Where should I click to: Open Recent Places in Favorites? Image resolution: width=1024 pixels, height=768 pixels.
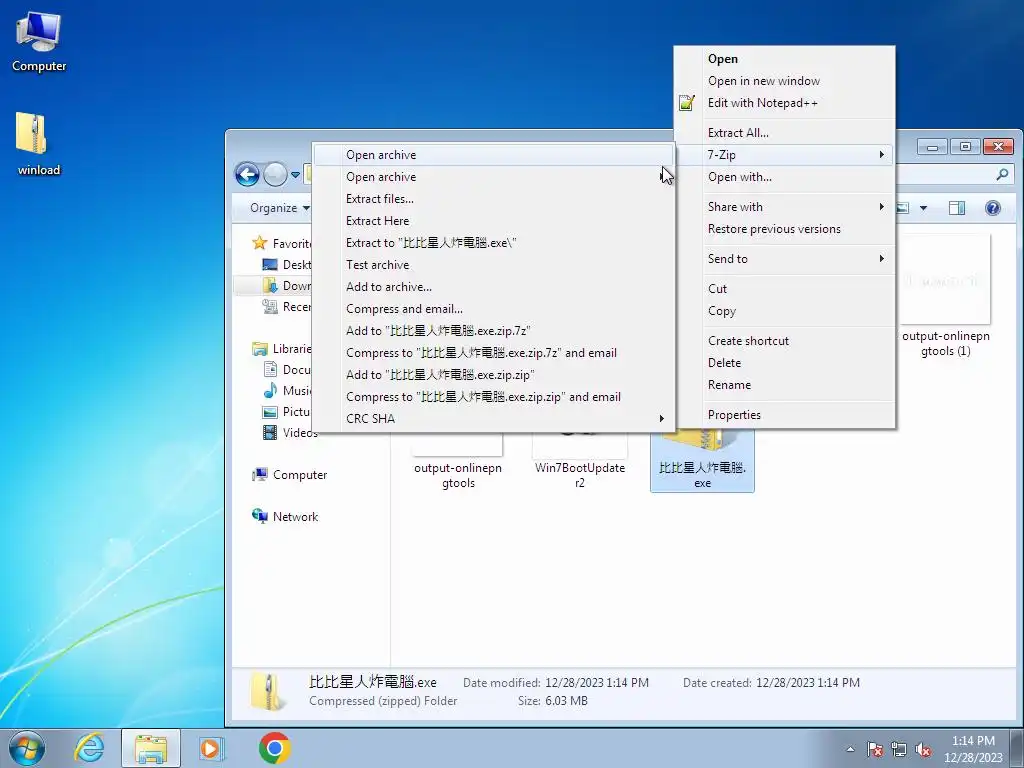click(x=287, y=306)
